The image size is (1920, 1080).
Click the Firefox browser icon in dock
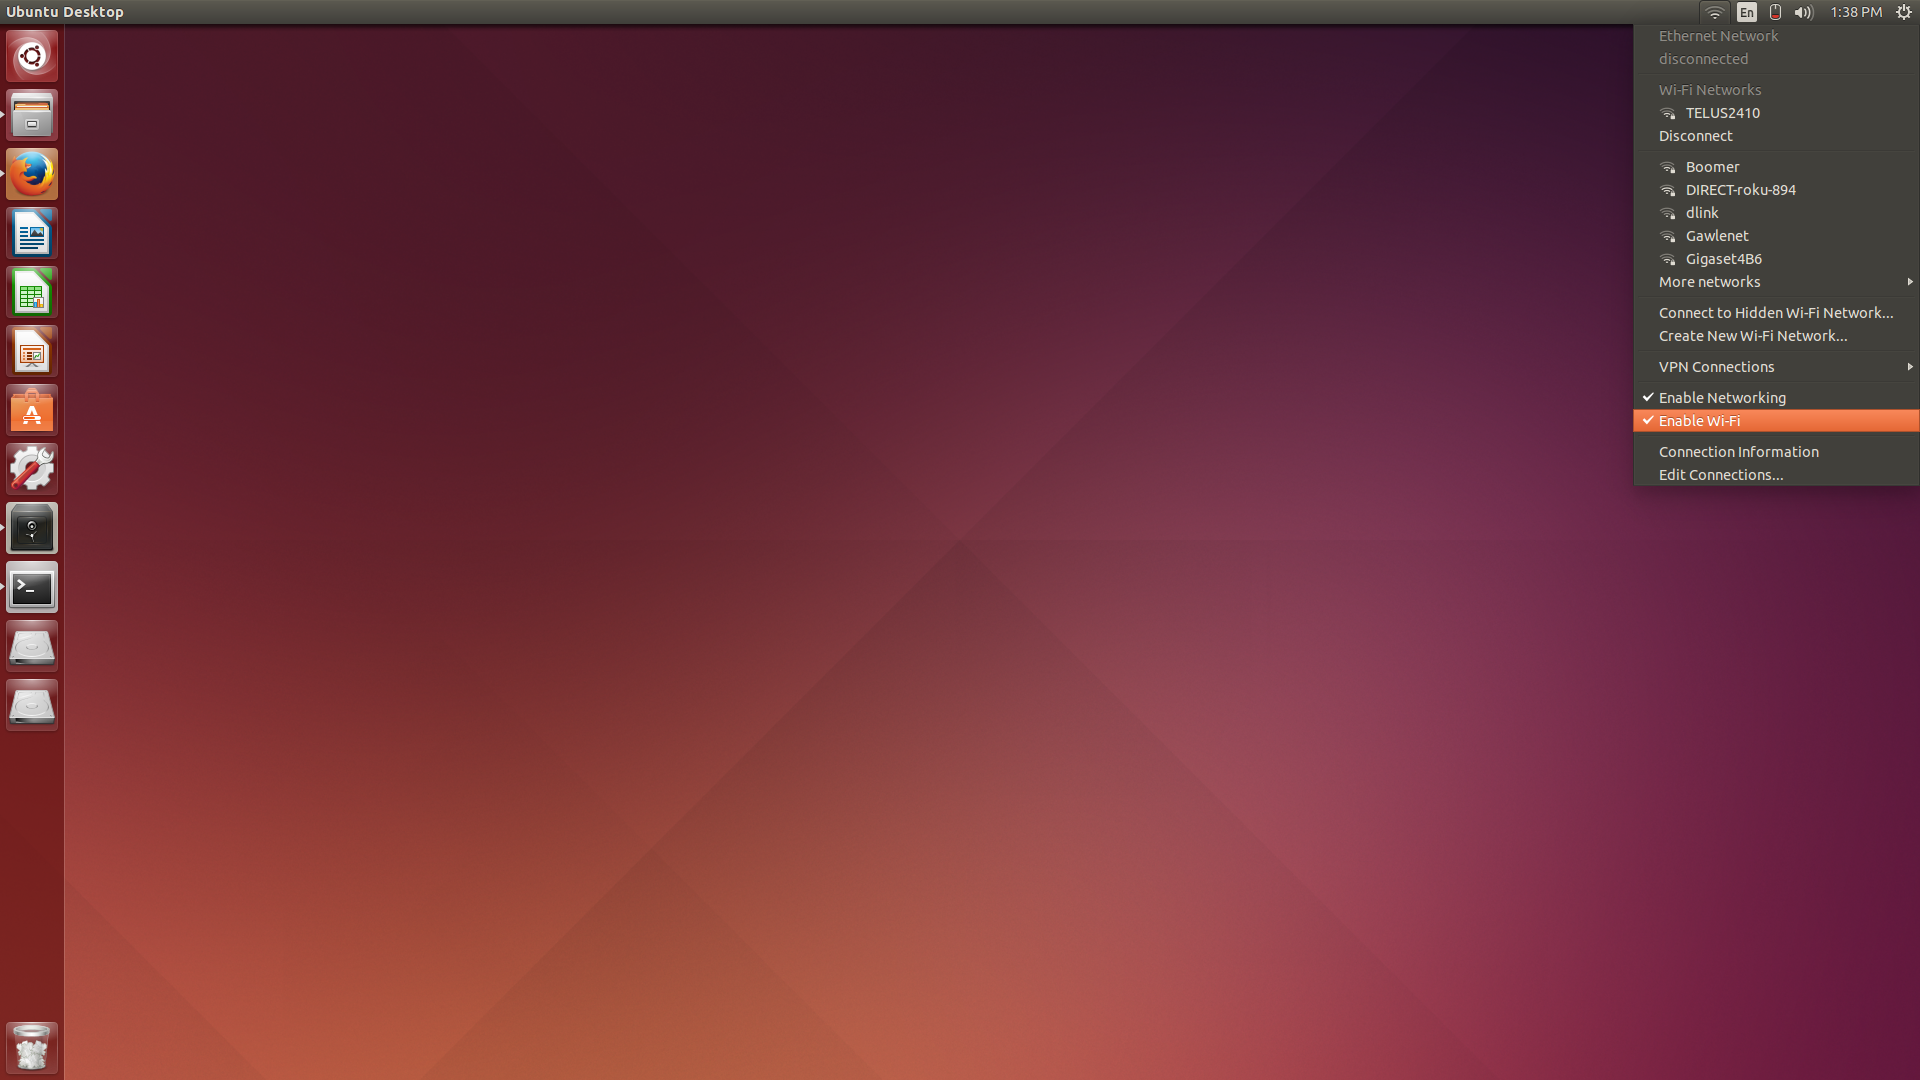pos(32,174)
